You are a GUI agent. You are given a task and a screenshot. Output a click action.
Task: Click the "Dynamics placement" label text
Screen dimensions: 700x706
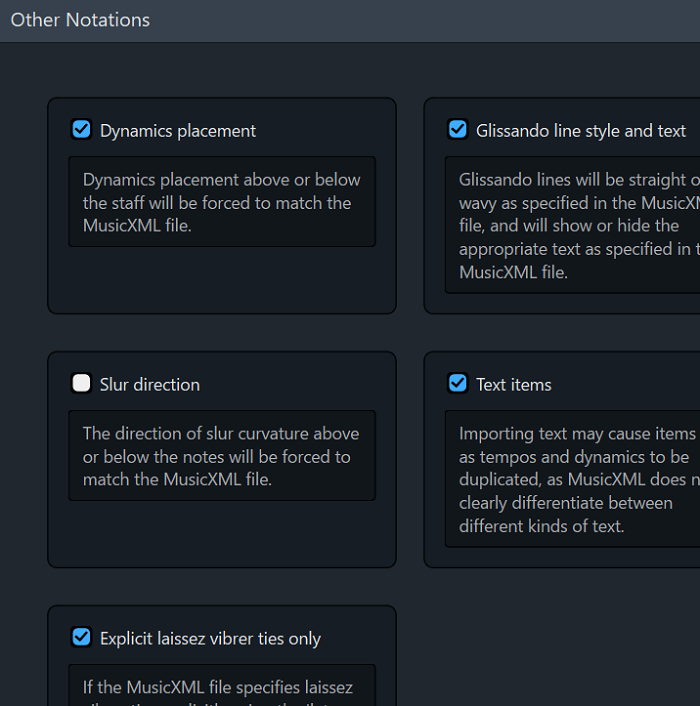tap(178, 131)
